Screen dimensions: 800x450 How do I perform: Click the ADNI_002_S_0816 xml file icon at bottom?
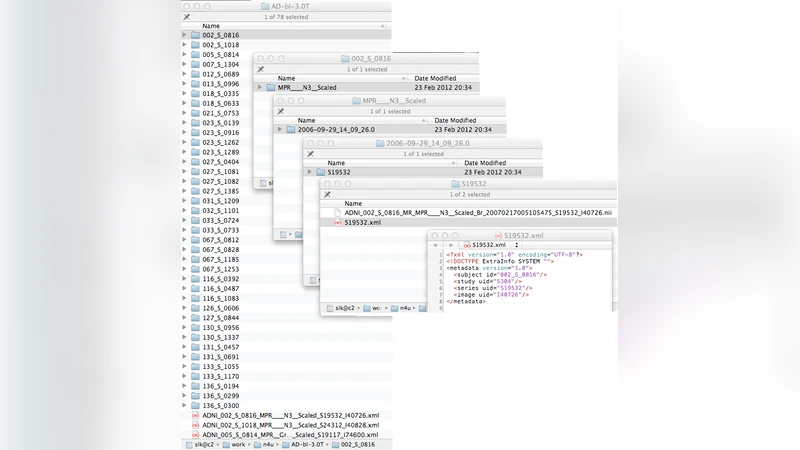(x=196, y=415)
